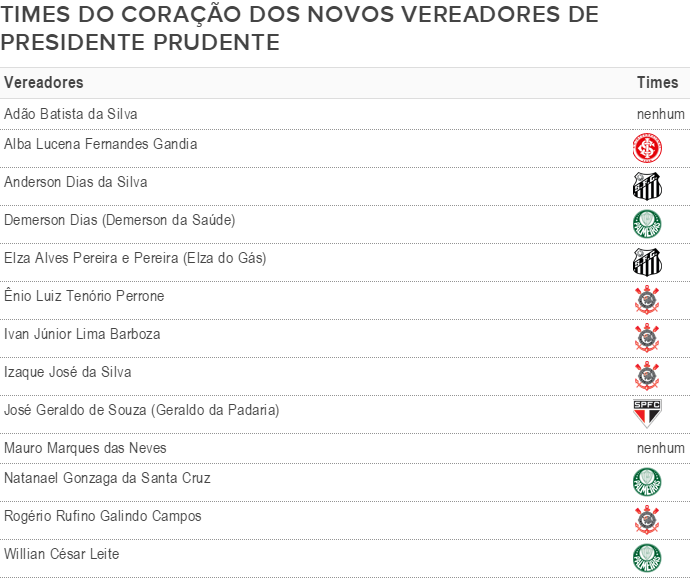Select the São Paulo SPFC crest

point(647,414)
